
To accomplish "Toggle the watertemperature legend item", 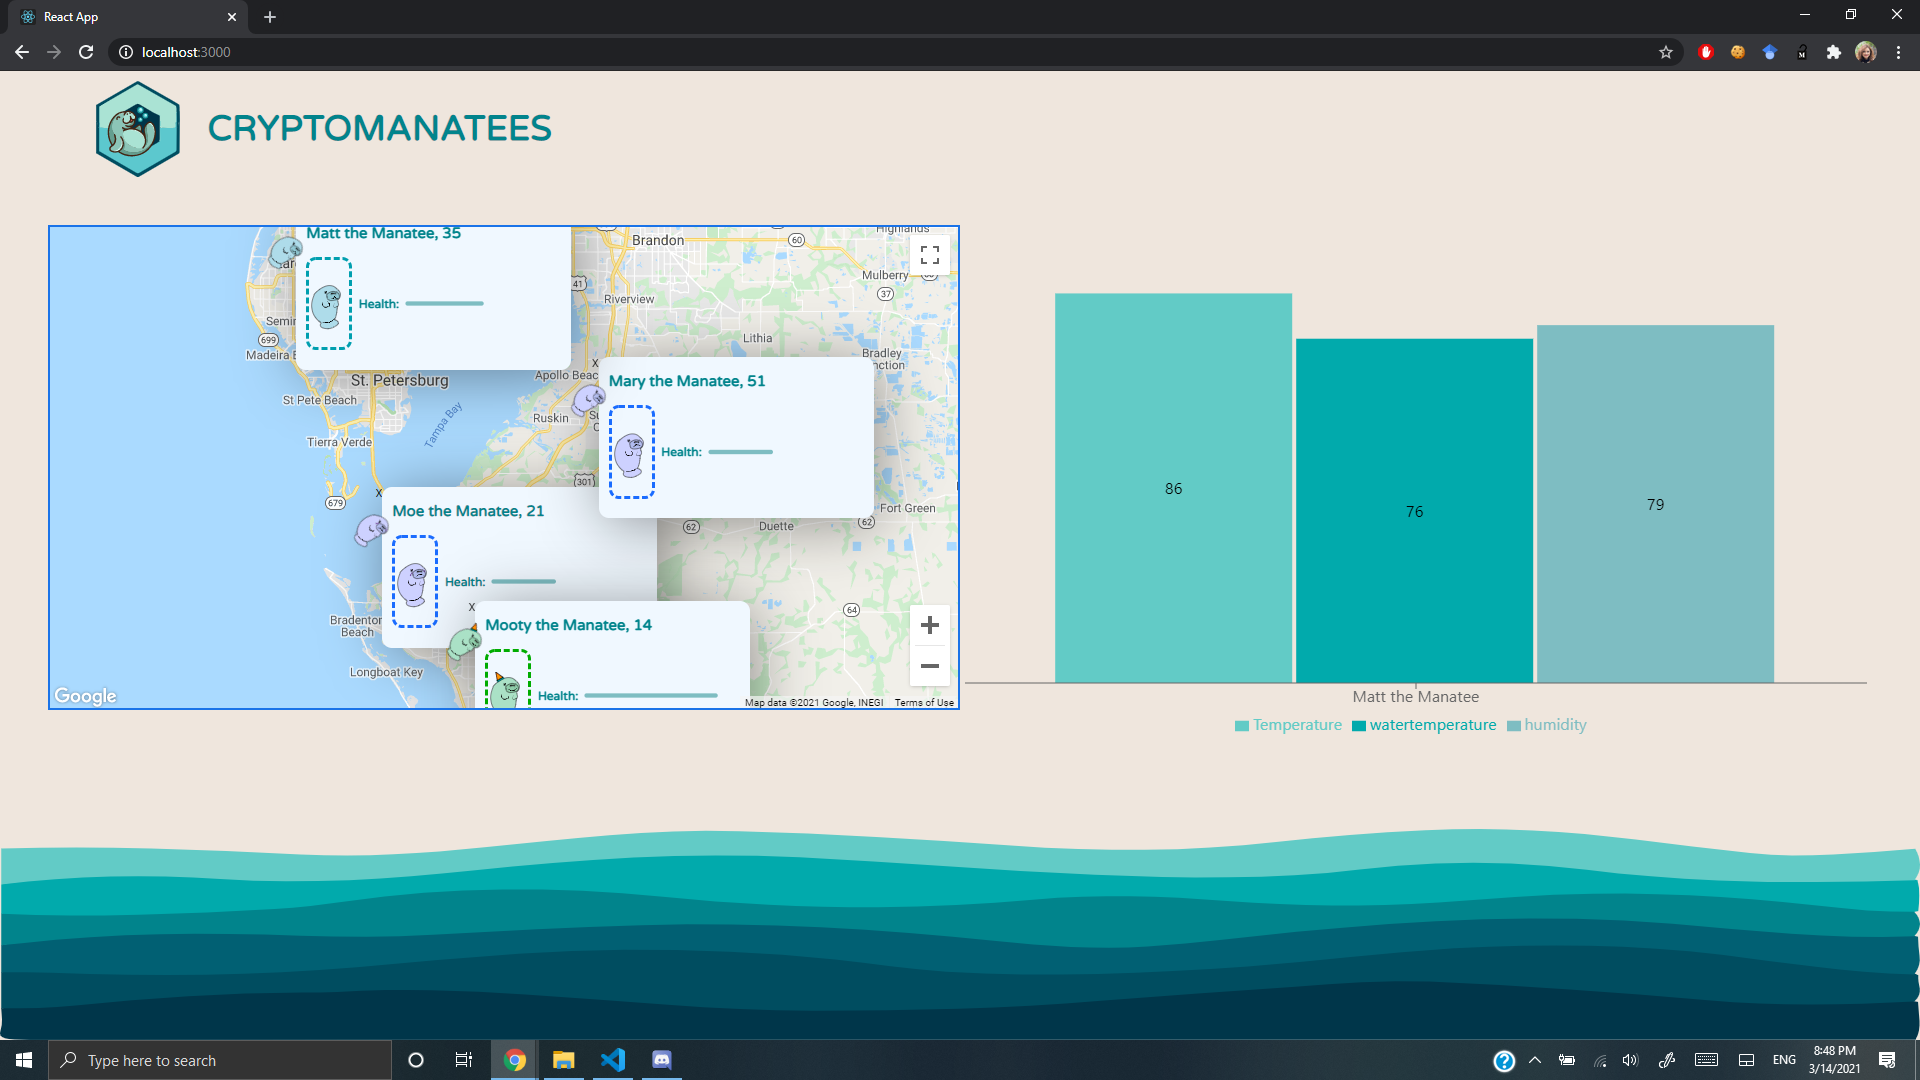I will (1424, 725).
